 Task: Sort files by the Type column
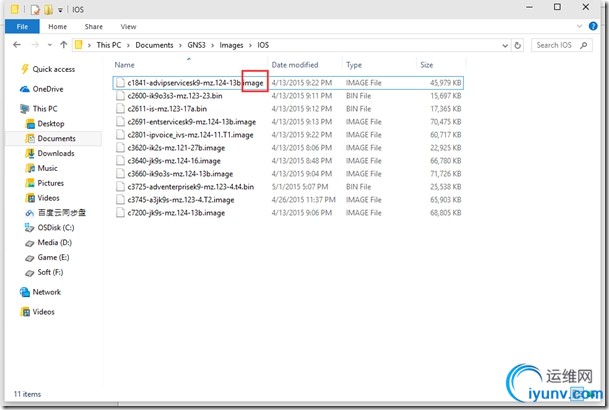point(354,65)
